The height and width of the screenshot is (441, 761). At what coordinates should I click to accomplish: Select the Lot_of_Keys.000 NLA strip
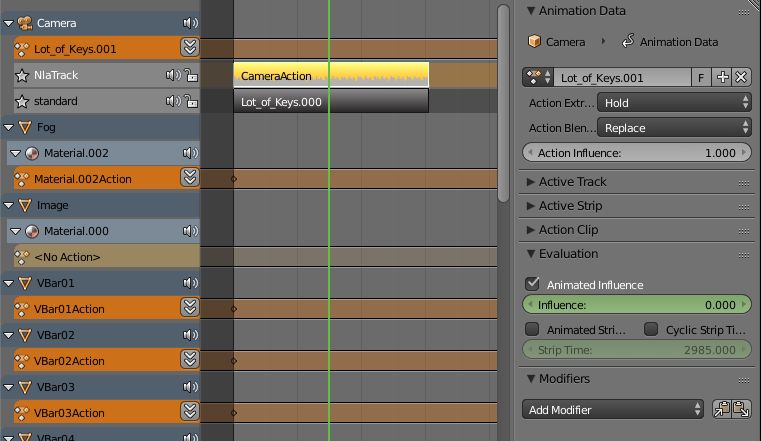[x=331, y=101]
